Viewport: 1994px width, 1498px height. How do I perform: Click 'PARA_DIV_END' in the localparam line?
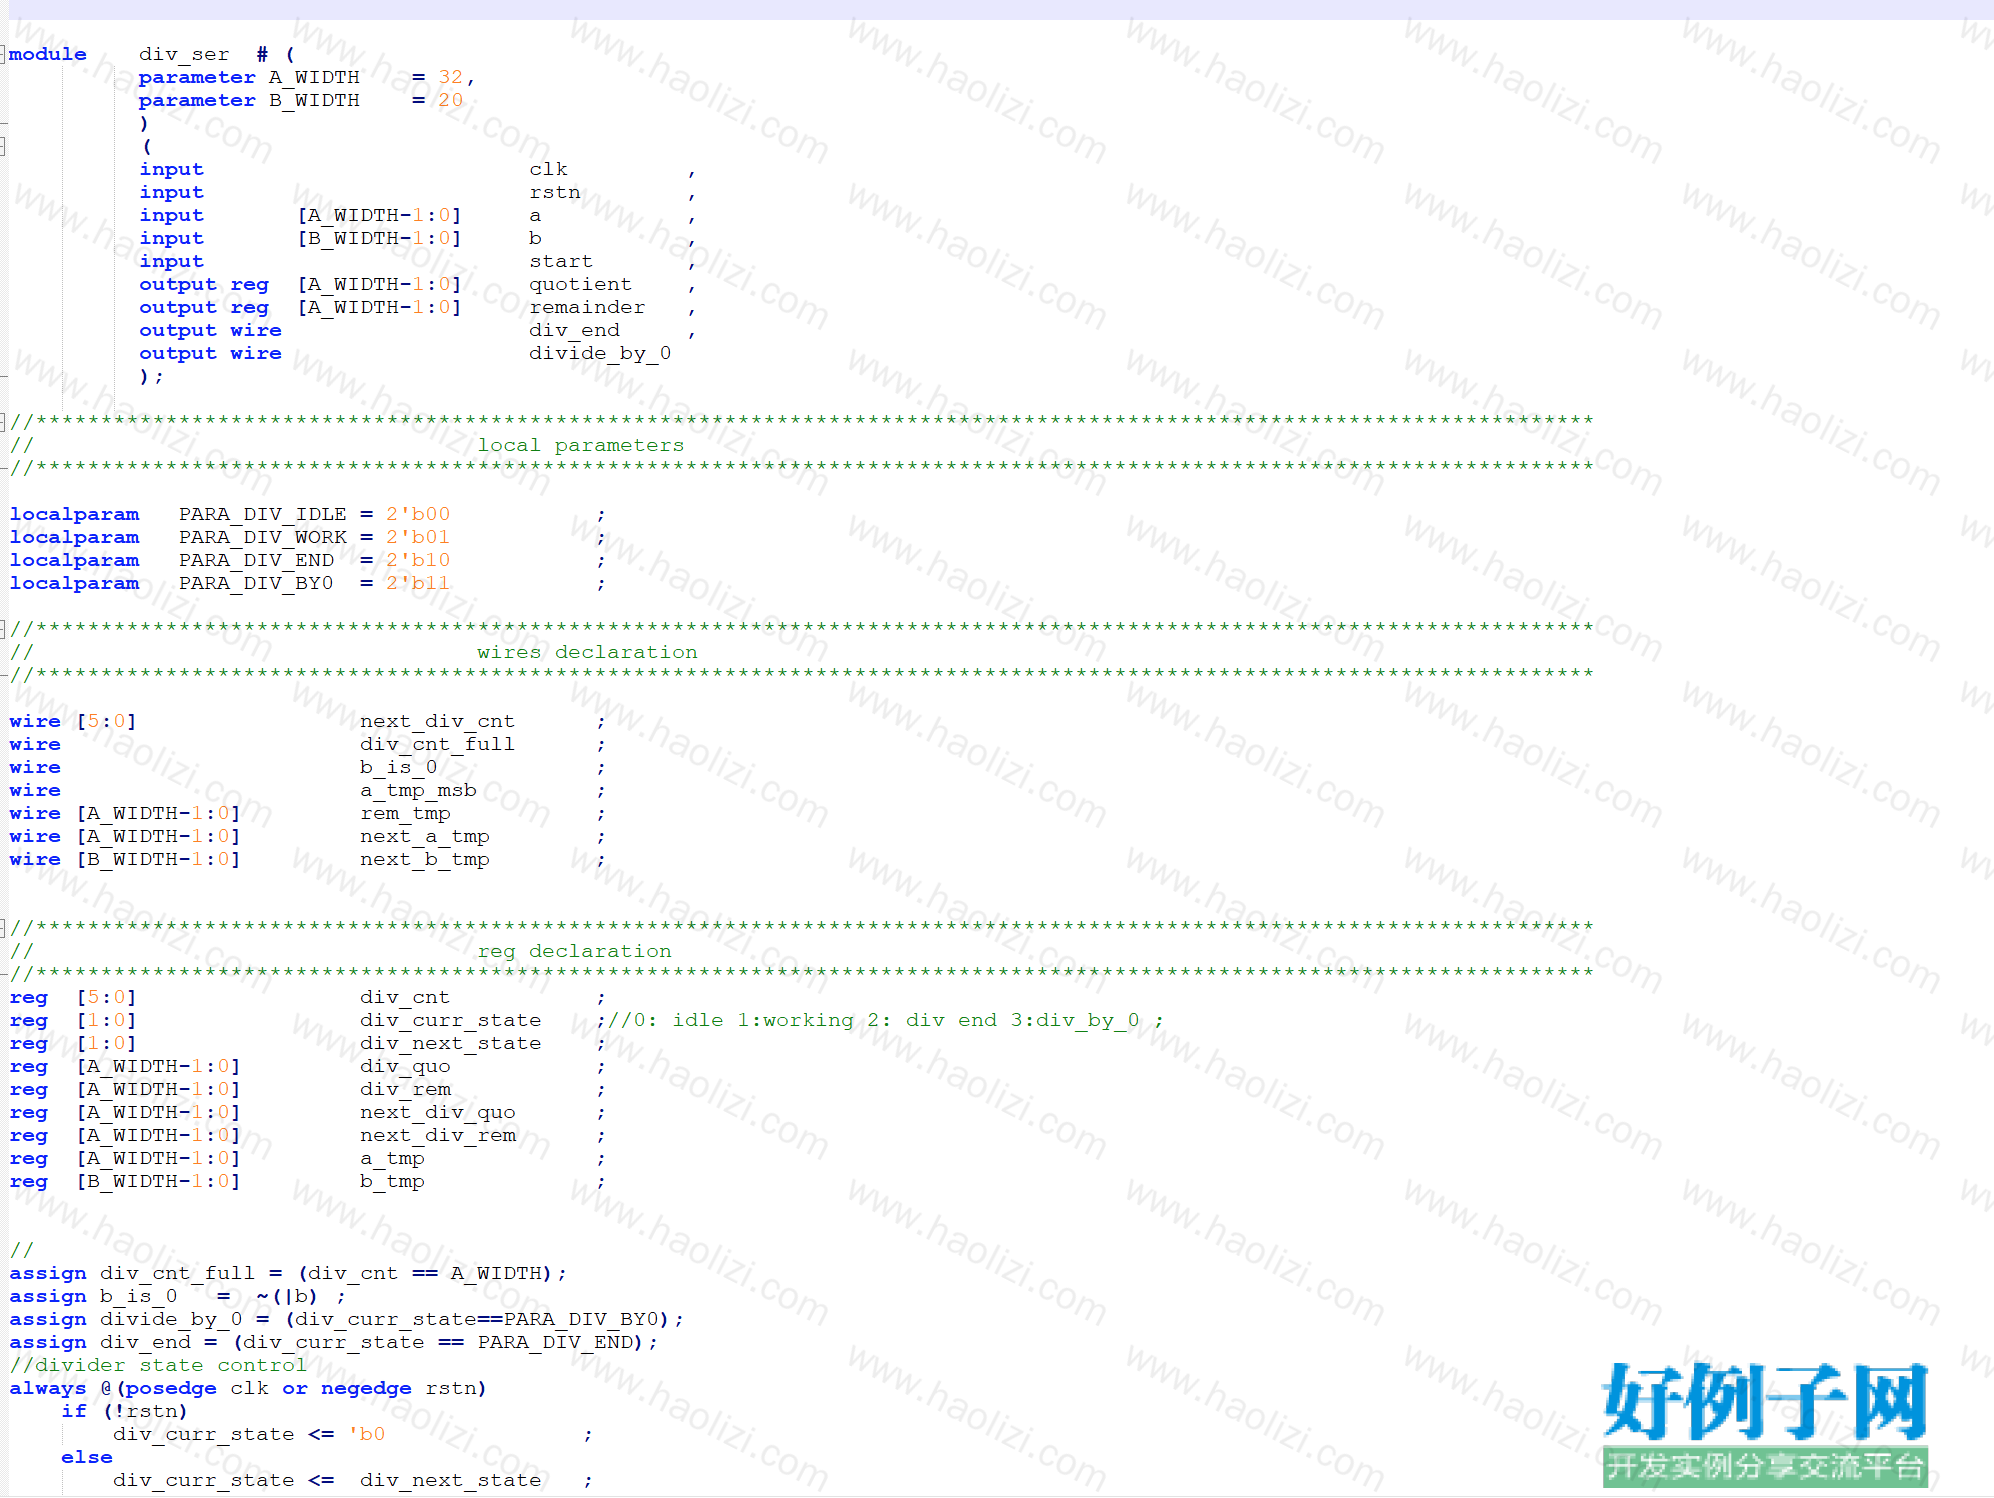257,560
